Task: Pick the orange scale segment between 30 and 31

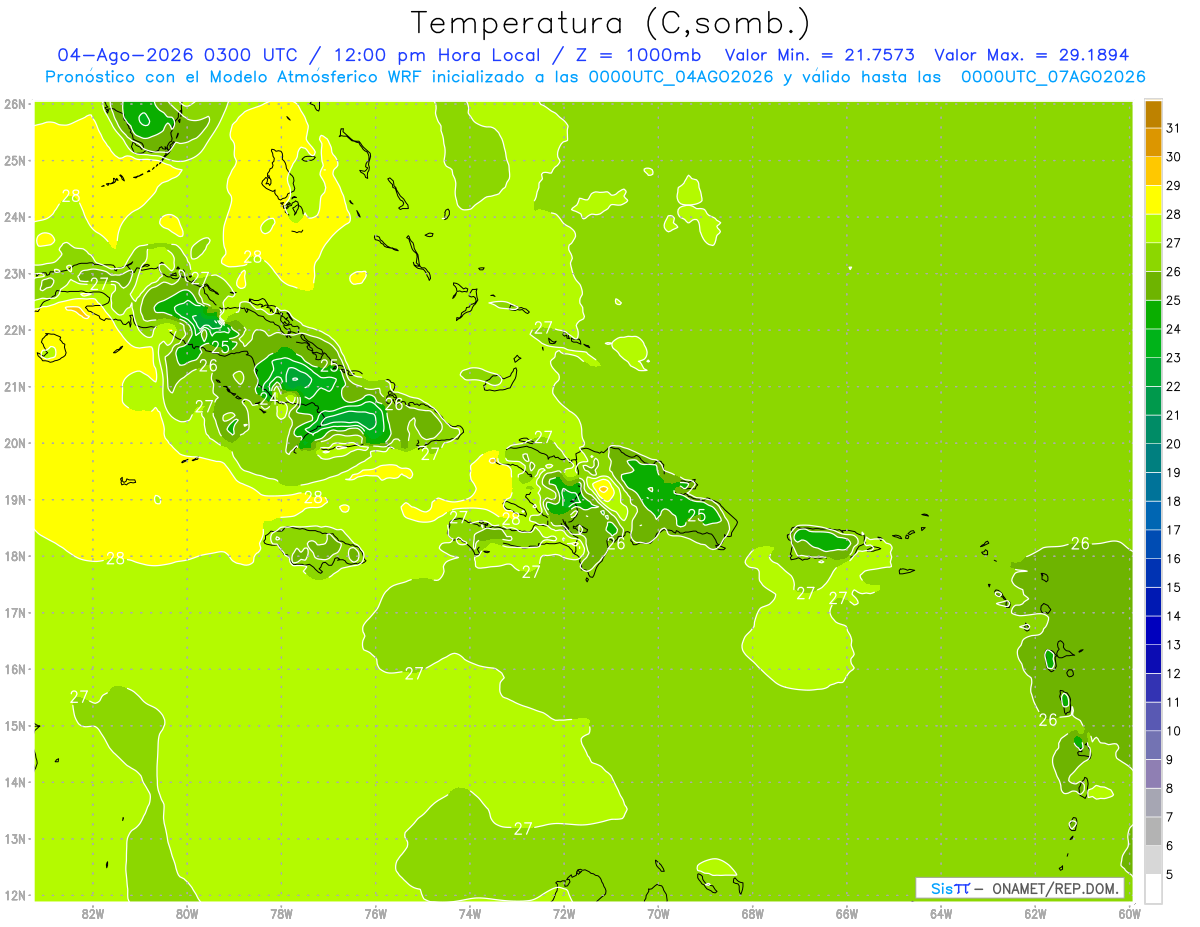Action: click(x=1153, y=143)
